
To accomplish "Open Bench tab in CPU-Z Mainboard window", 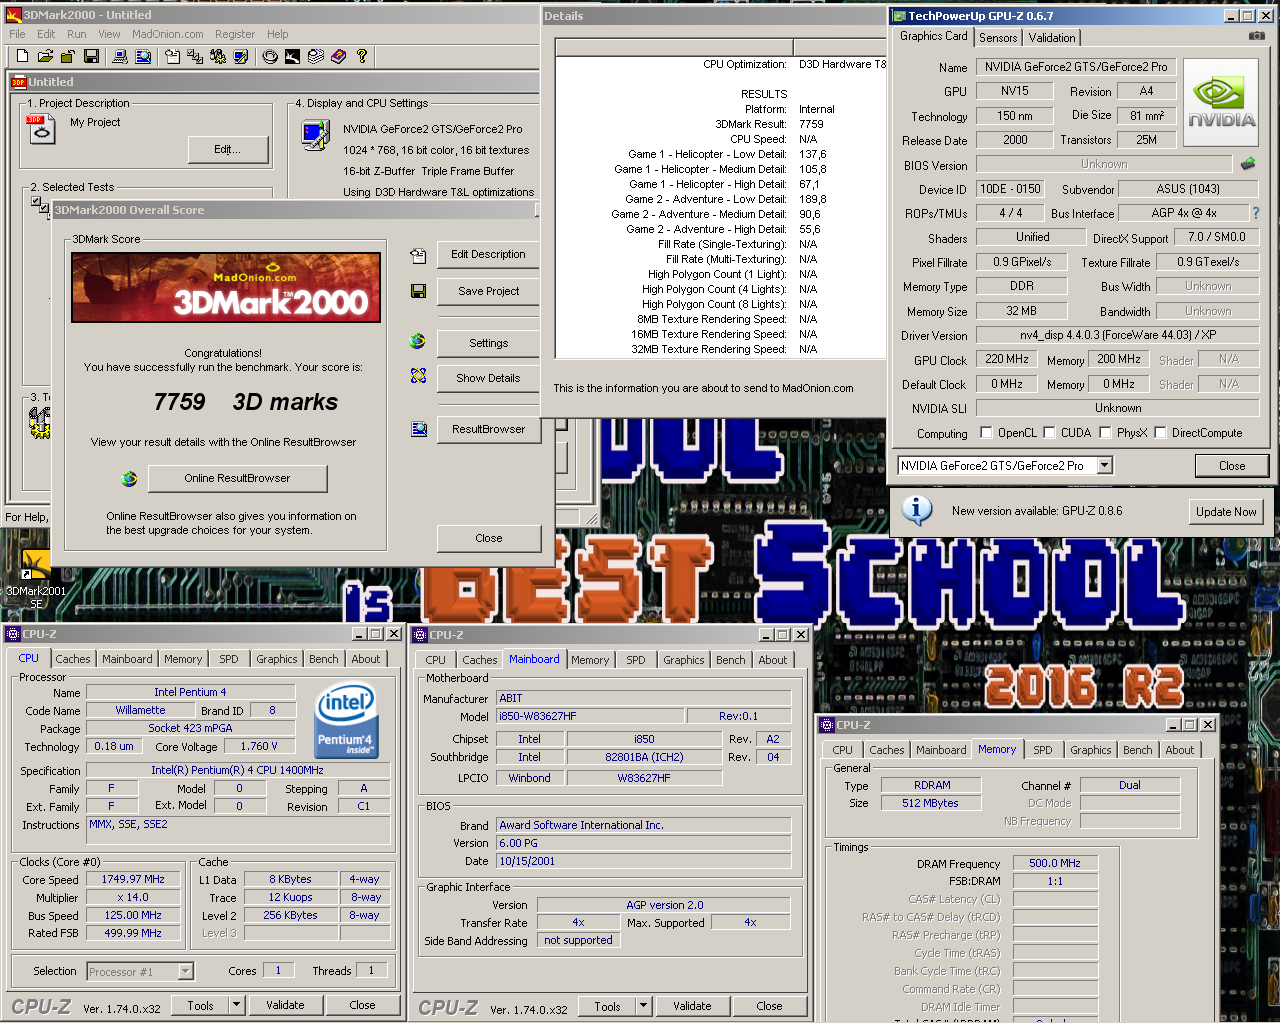I will (731, 660).
